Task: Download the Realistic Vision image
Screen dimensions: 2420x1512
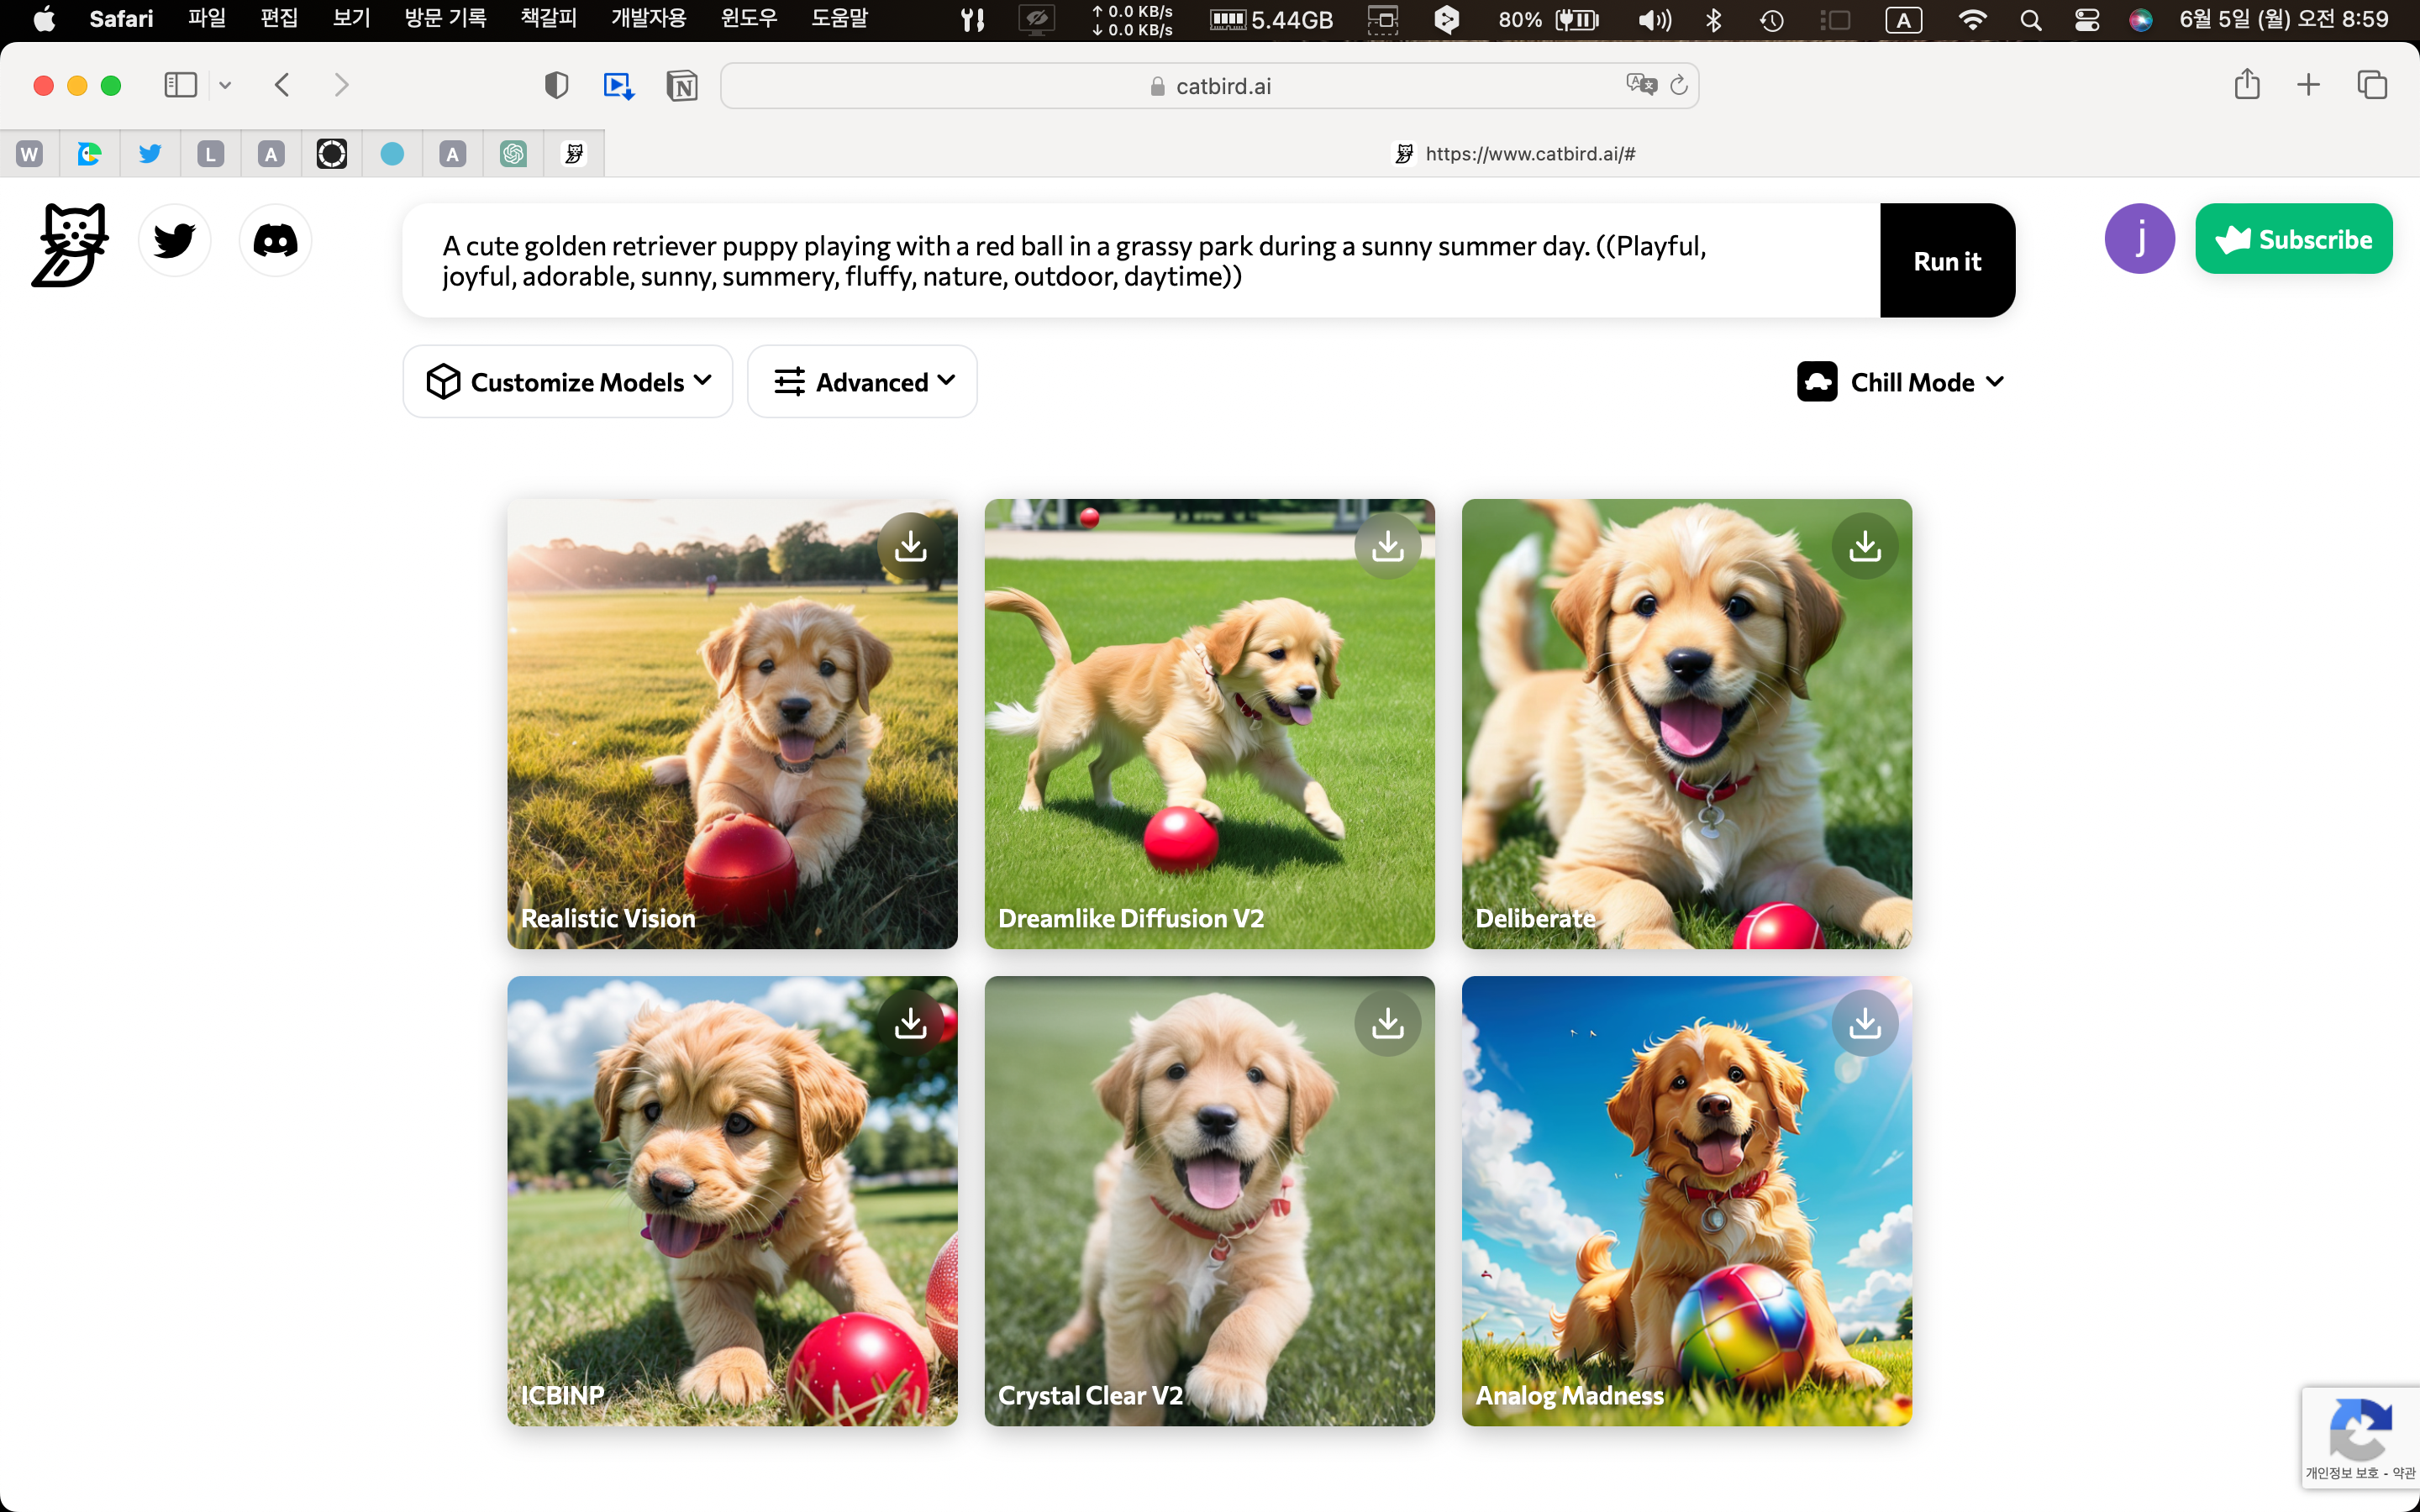Action: [910, 546]
